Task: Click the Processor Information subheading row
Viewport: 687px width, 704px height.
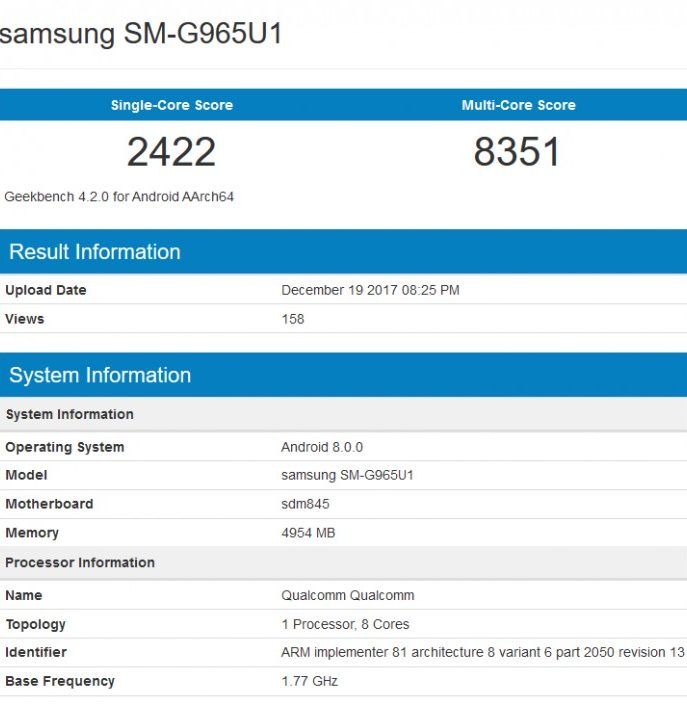Action: click(80, 562)
